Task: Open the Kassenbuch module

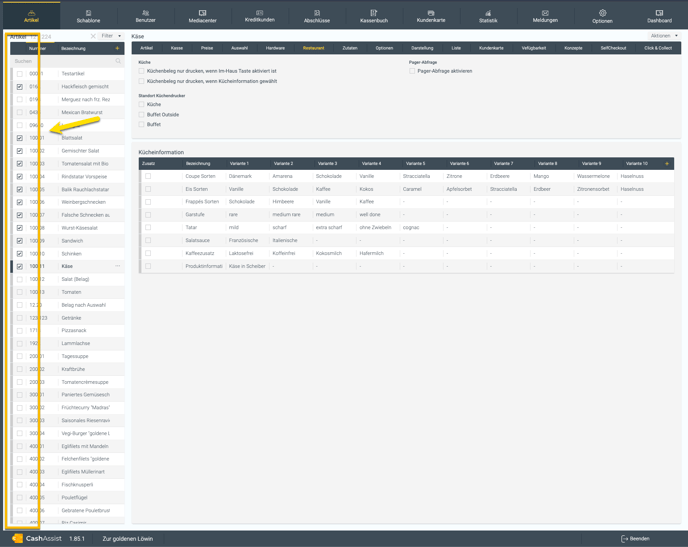Action: click(373, 15)
